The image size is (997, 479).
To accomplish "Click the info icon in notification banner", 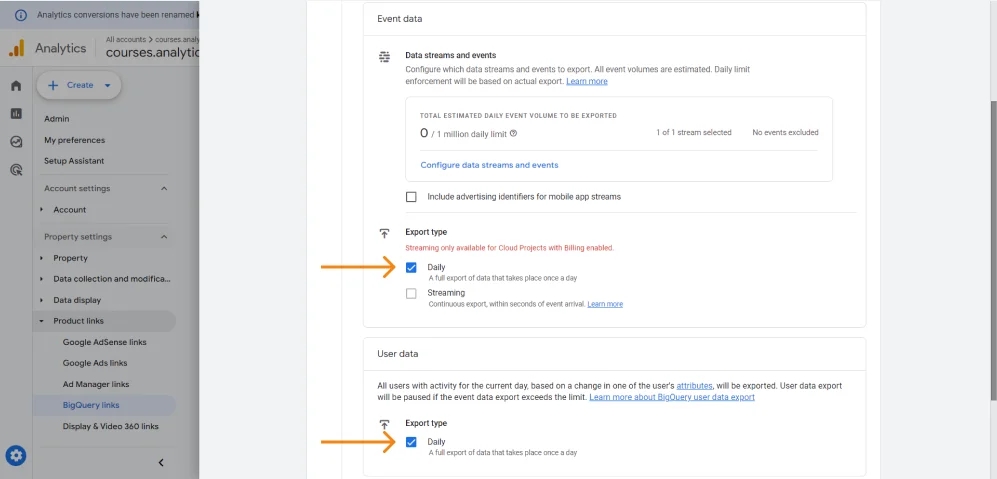I will point(21,15).
